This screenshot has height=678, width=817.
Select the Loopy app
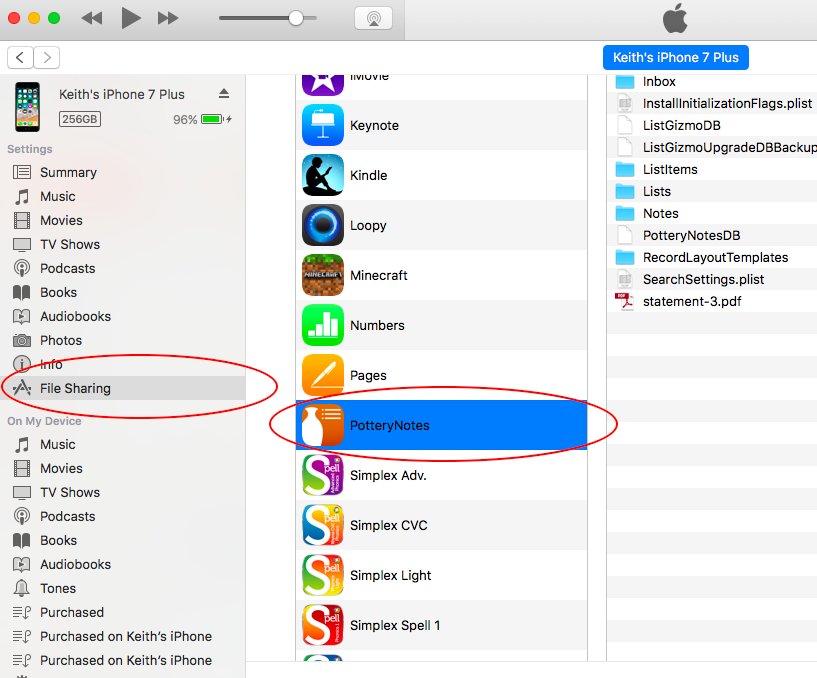[x=441, y=225]
